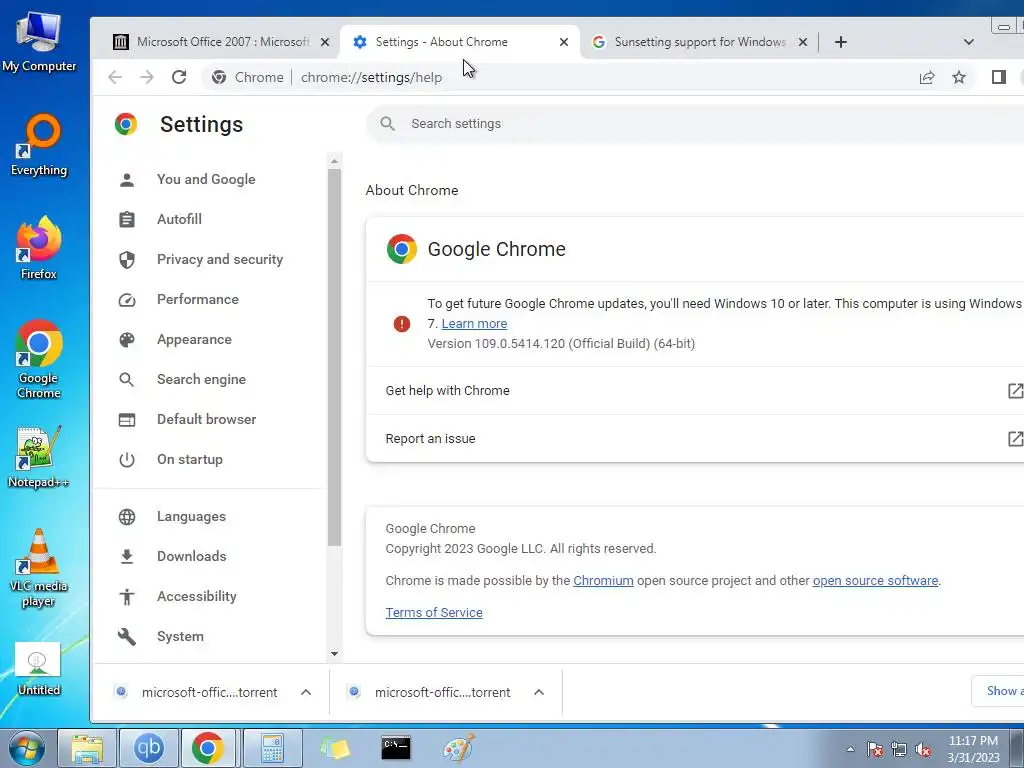Image resolution: width=1024 pixels, height=768 pixels.
Task: Open Appearance settings
Action: click(x=194, y=340)
